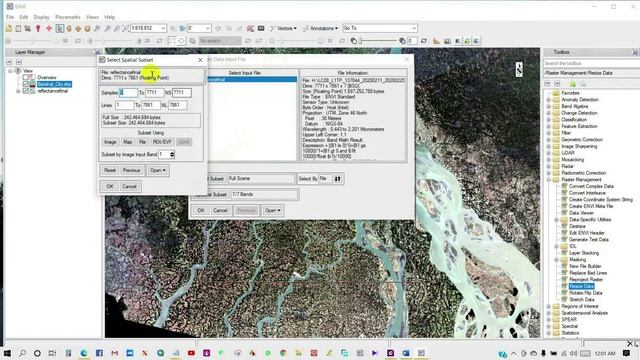Click the Lines To input field

(151, 105)
